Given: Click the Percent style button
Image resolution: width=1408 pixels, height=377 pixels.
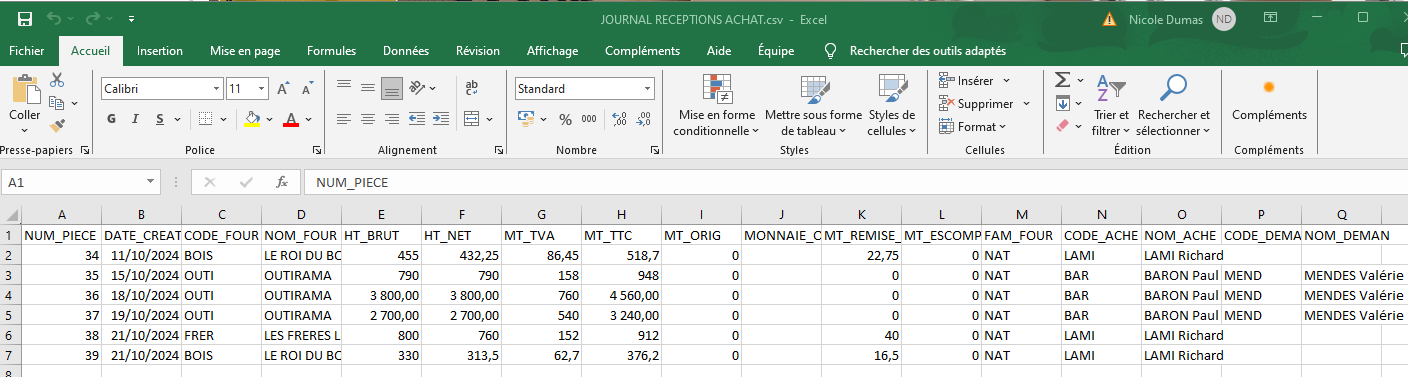Looking at the screenshot, I should coord(565,119).
